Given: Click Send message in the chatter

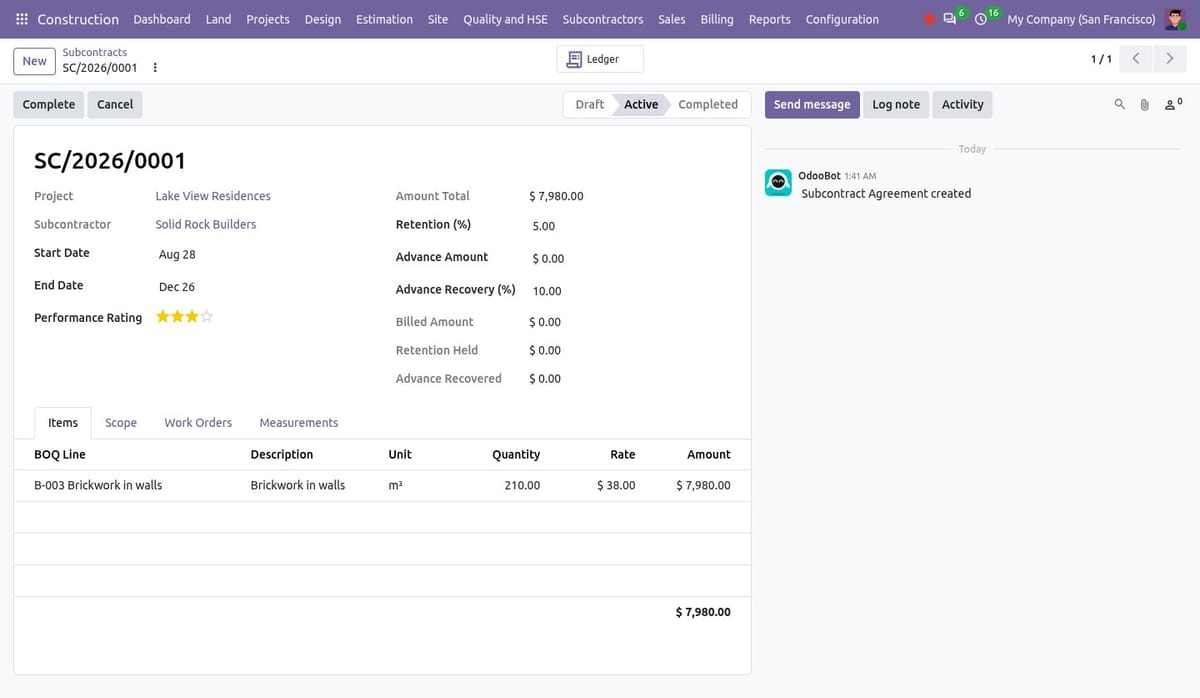Looking at the screenshot, I should (812, 104).
